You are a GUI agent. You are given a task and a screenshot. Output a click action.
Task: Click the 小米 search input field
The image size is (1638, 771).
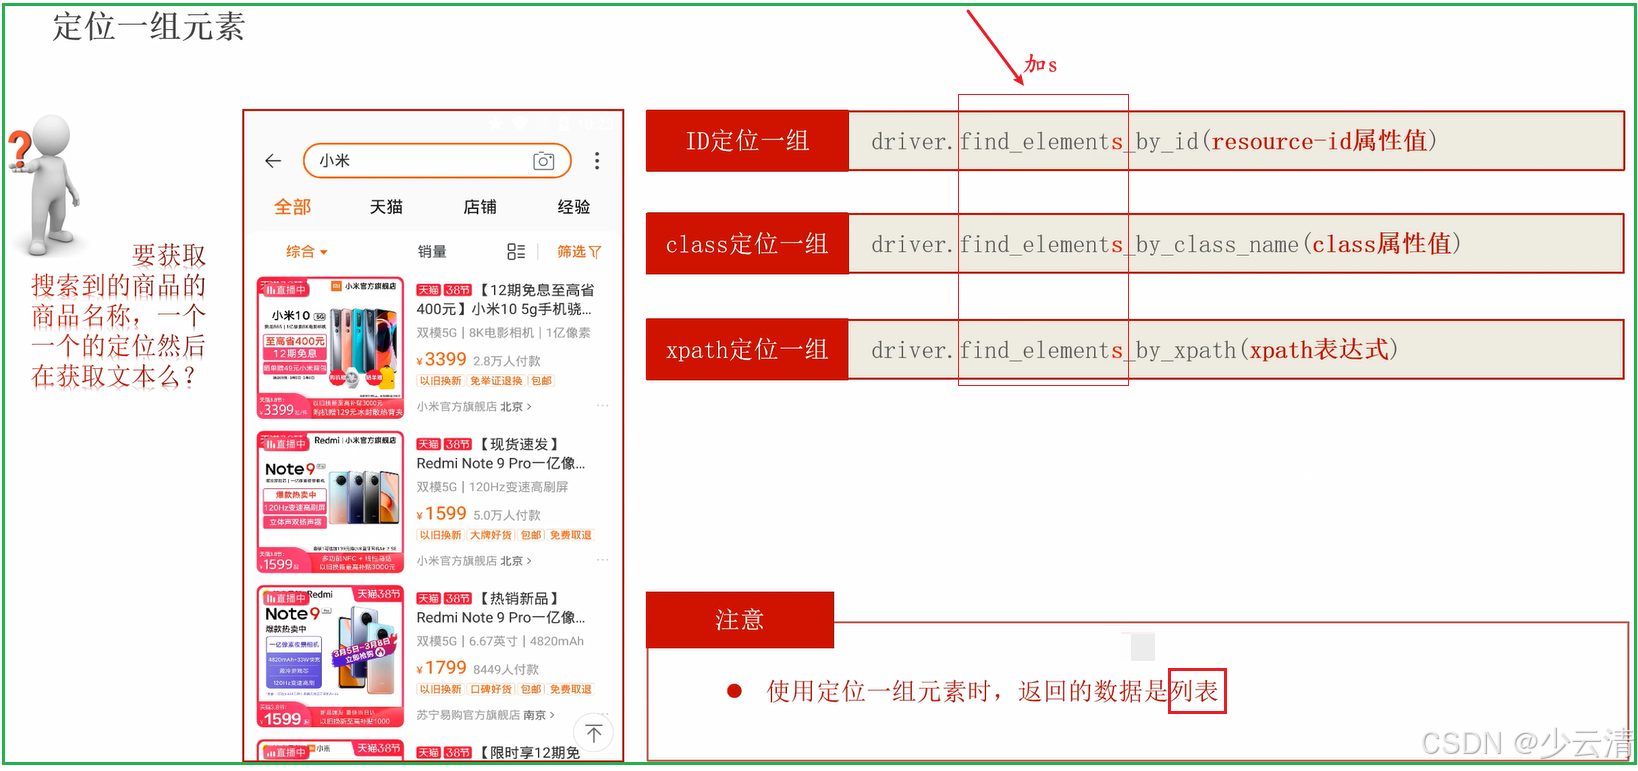click(x=437, y=161)
